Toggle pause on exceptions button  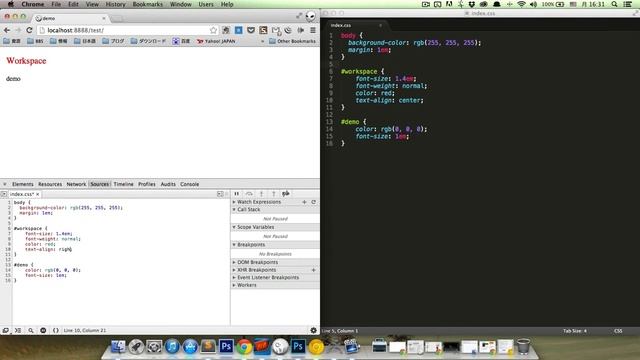click(43, 331)
